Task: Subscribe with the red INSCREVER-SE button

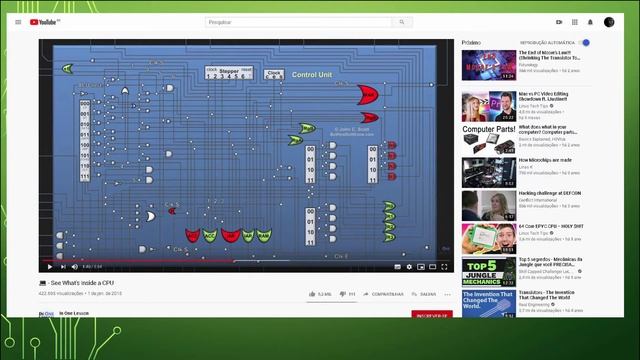Action: point(432,314)
